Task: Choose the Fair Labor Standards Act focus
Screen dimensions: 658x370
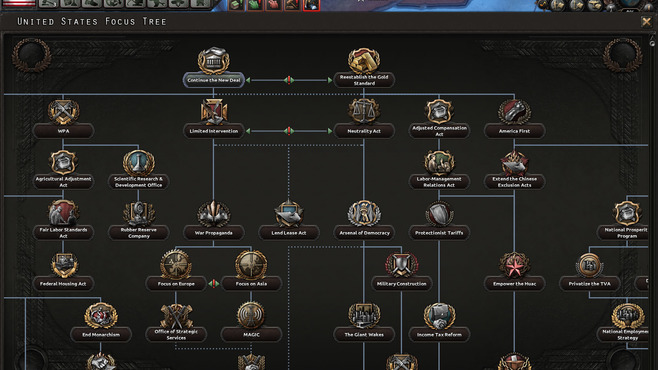Action: [x=63, y=220]
